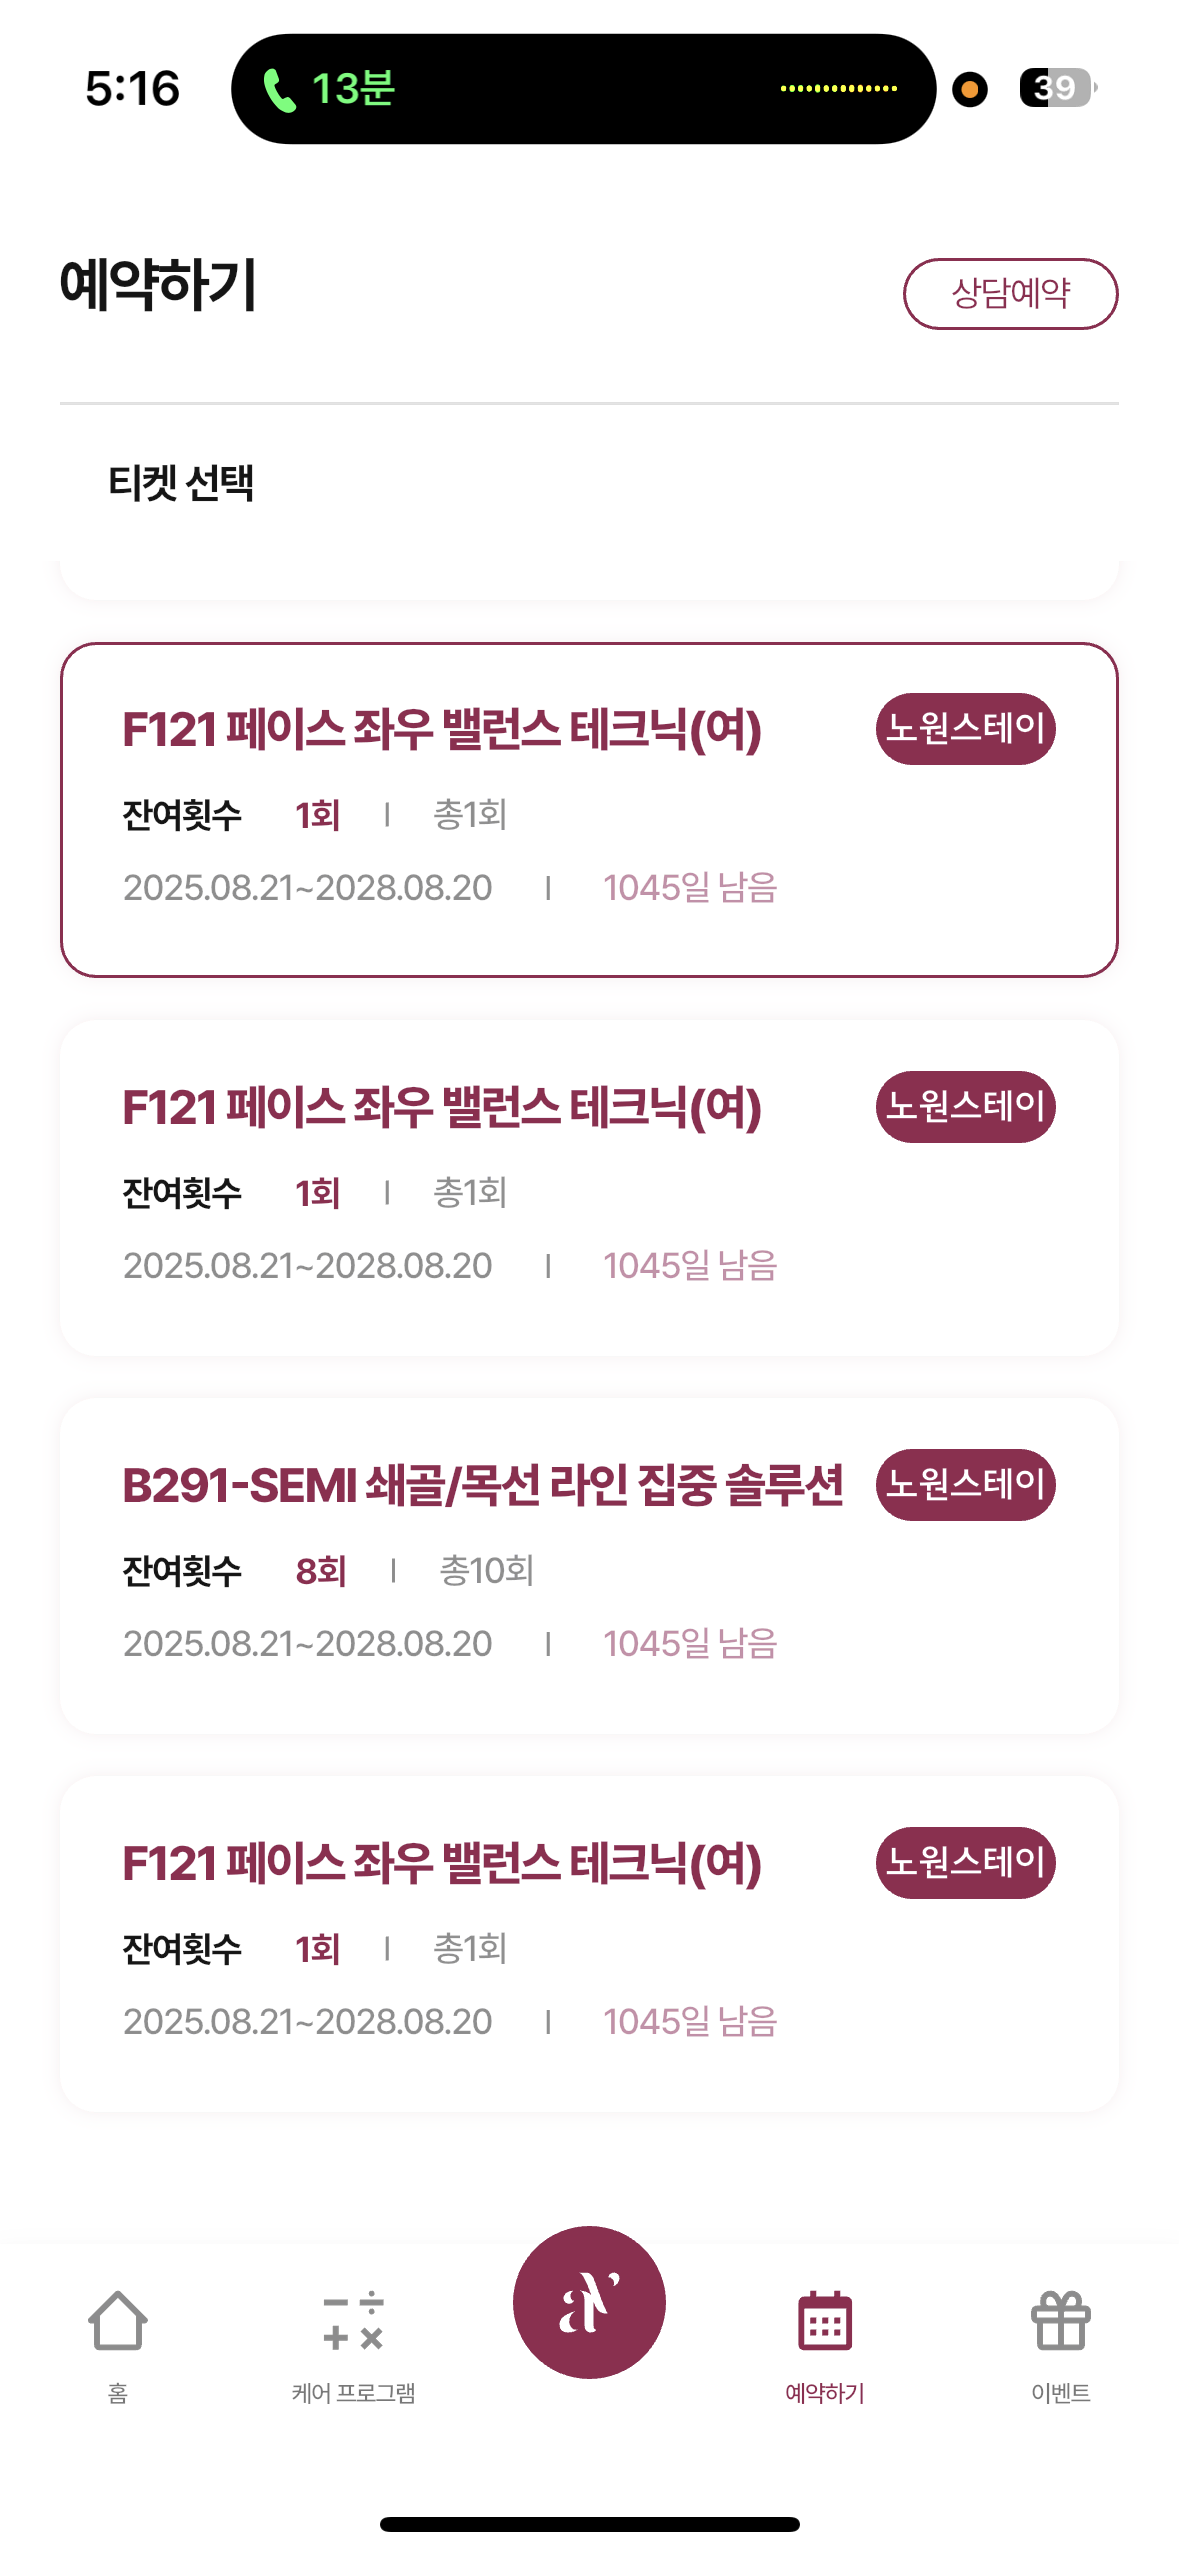
Task: Select F121 ticket directly above B291-SEMI card
Action: pos(589,1187)
